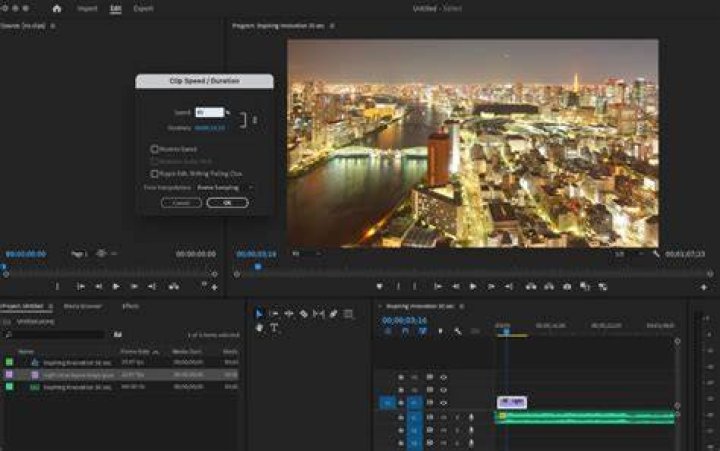Step forward one frame in the Program monitor
720x451 pixels.
coord(491,287)
